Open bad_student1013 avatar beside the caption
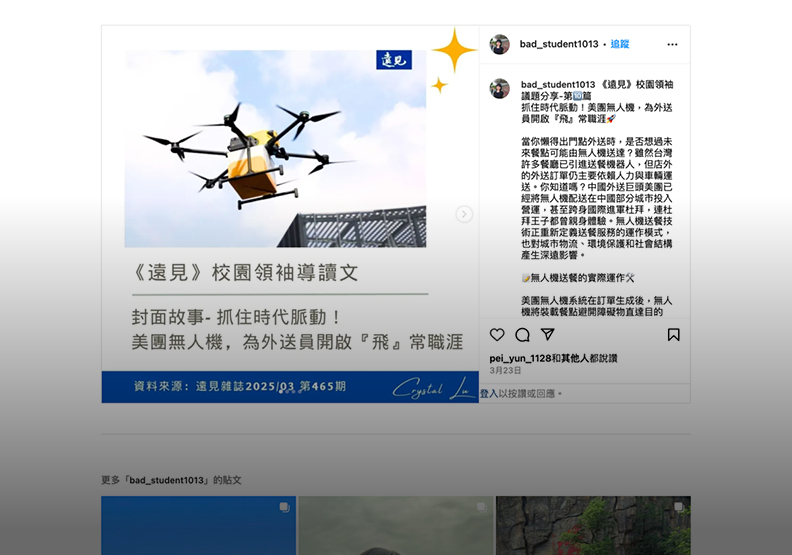The height and width of the screenshot is (555, 792). click(499, 88)
